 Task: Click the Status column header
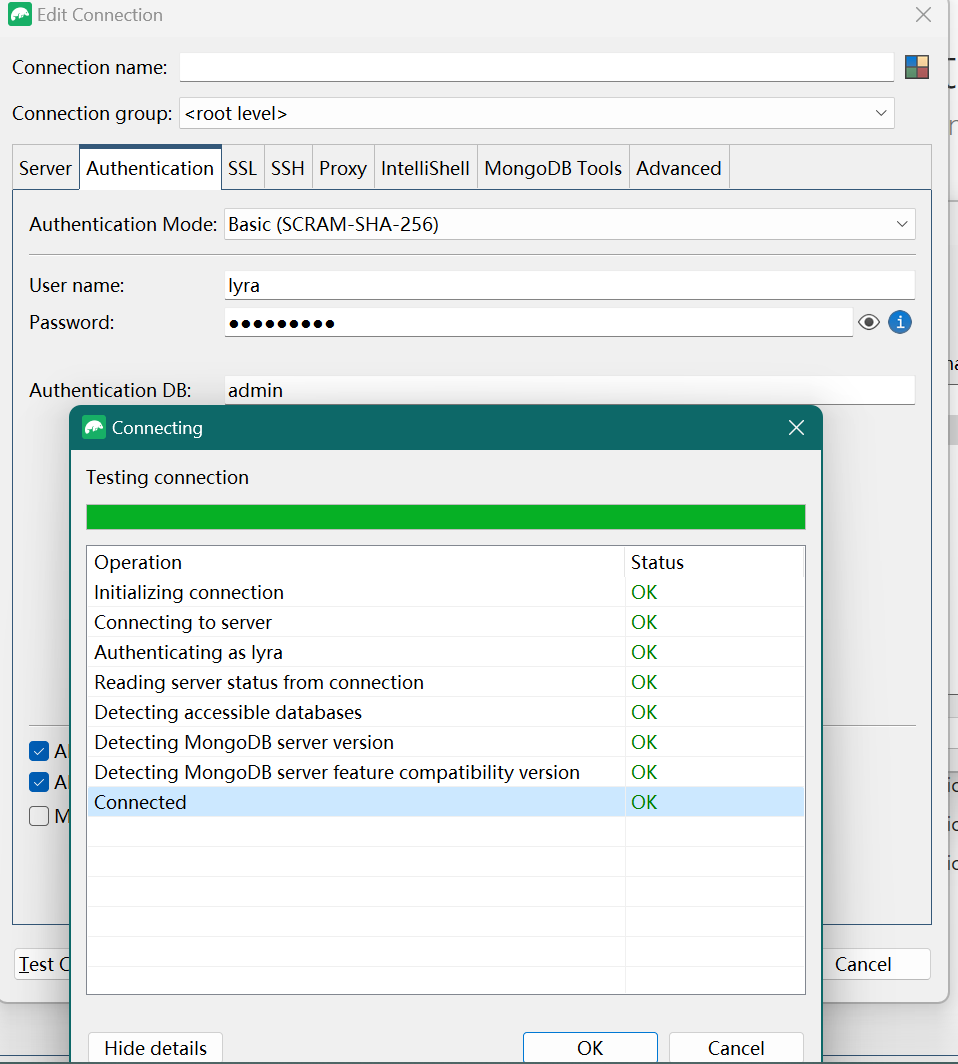714,562
